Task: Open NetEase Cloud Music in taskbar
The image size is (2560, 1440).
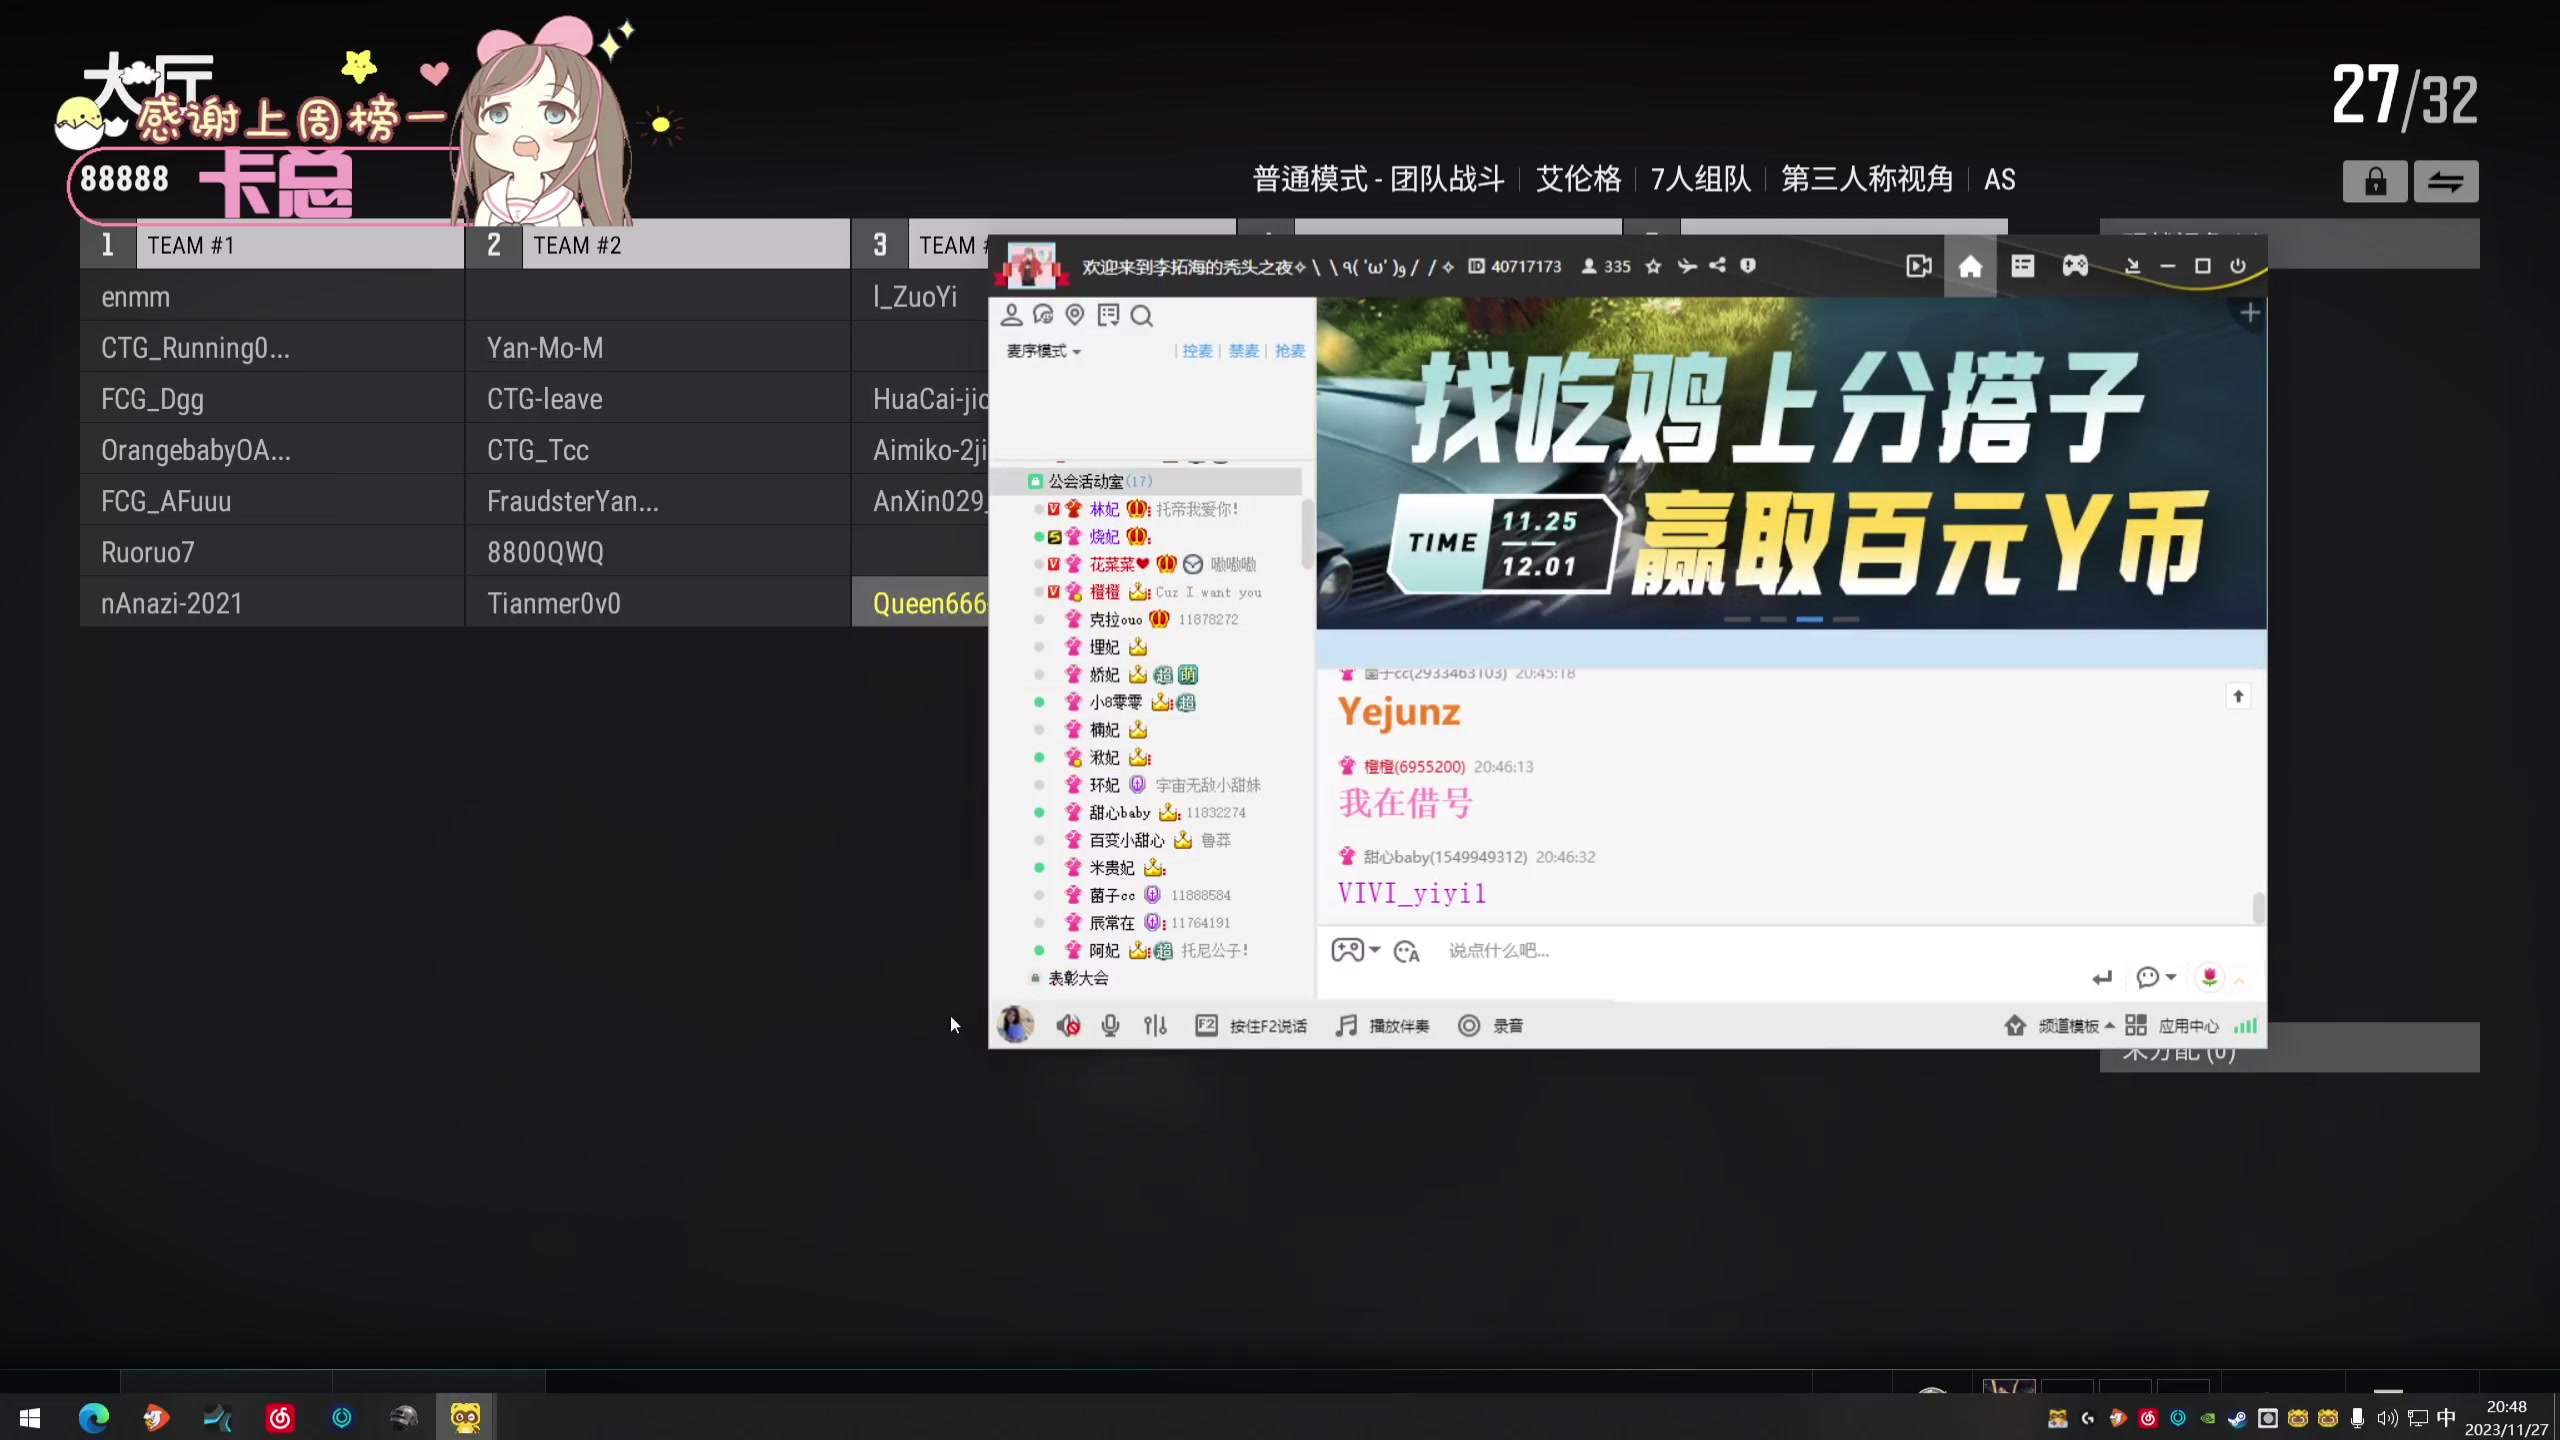Action: click(280, 1418)
